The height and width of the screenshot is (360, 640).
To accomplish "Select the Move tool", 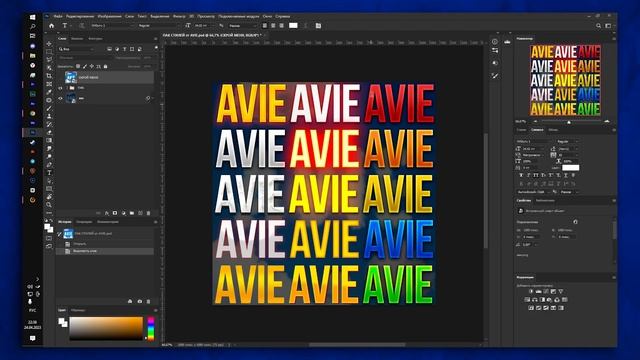I will click(x=49, y=44).
